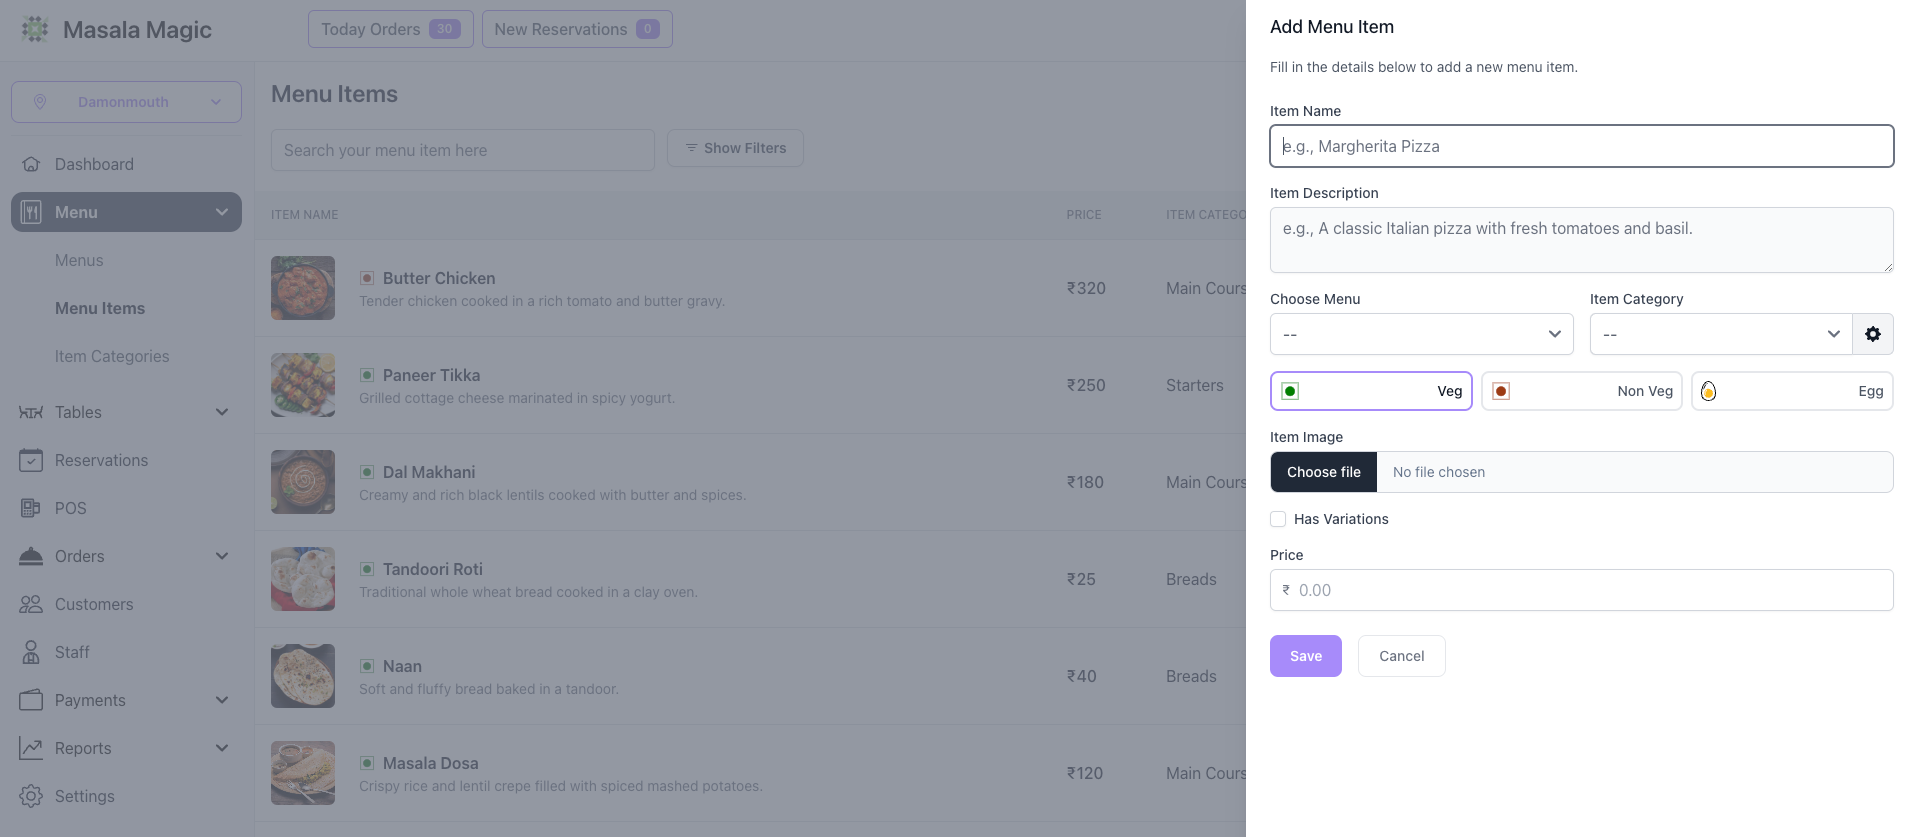This screenshot has width=1917, height=837.
Task: Click the item category settings gear icon
Action: pyautogui.click(x=1872, y=334)
